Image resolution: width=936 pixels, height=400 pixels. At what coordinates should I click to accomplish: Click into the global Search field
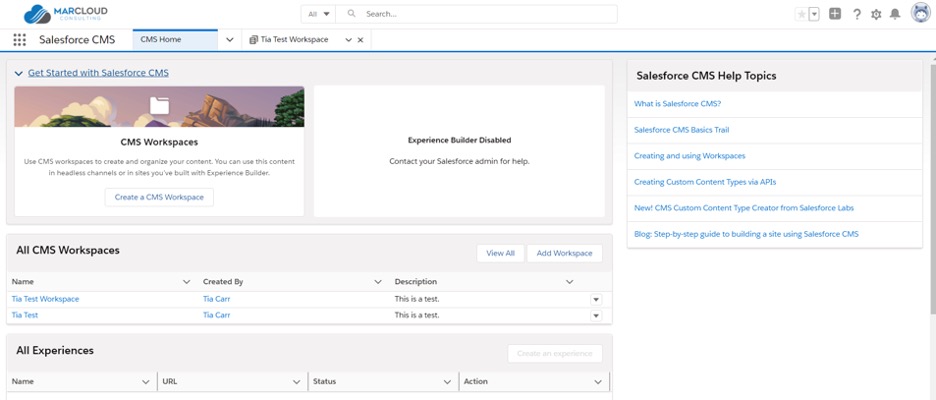coord(476,14)
